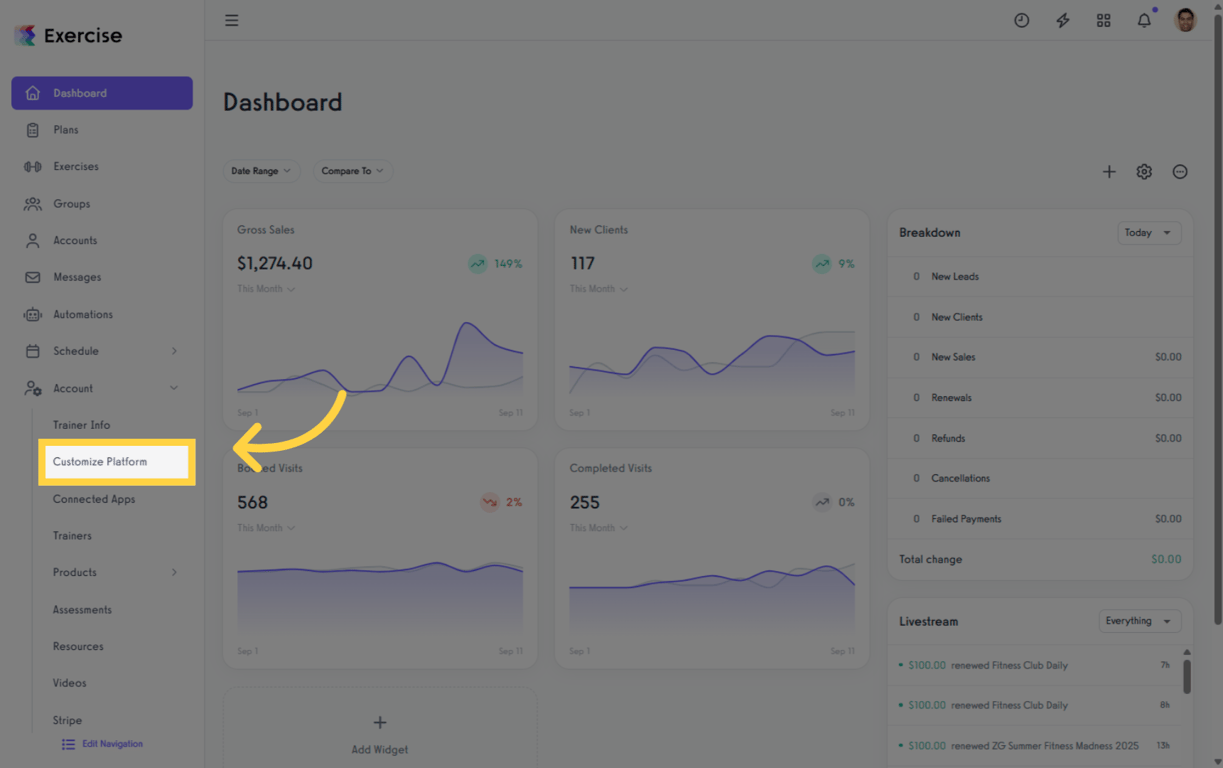Click the Groups icon in the sidebar
The height and width of the screenshot is (768, 1223).
click(33, 203)
